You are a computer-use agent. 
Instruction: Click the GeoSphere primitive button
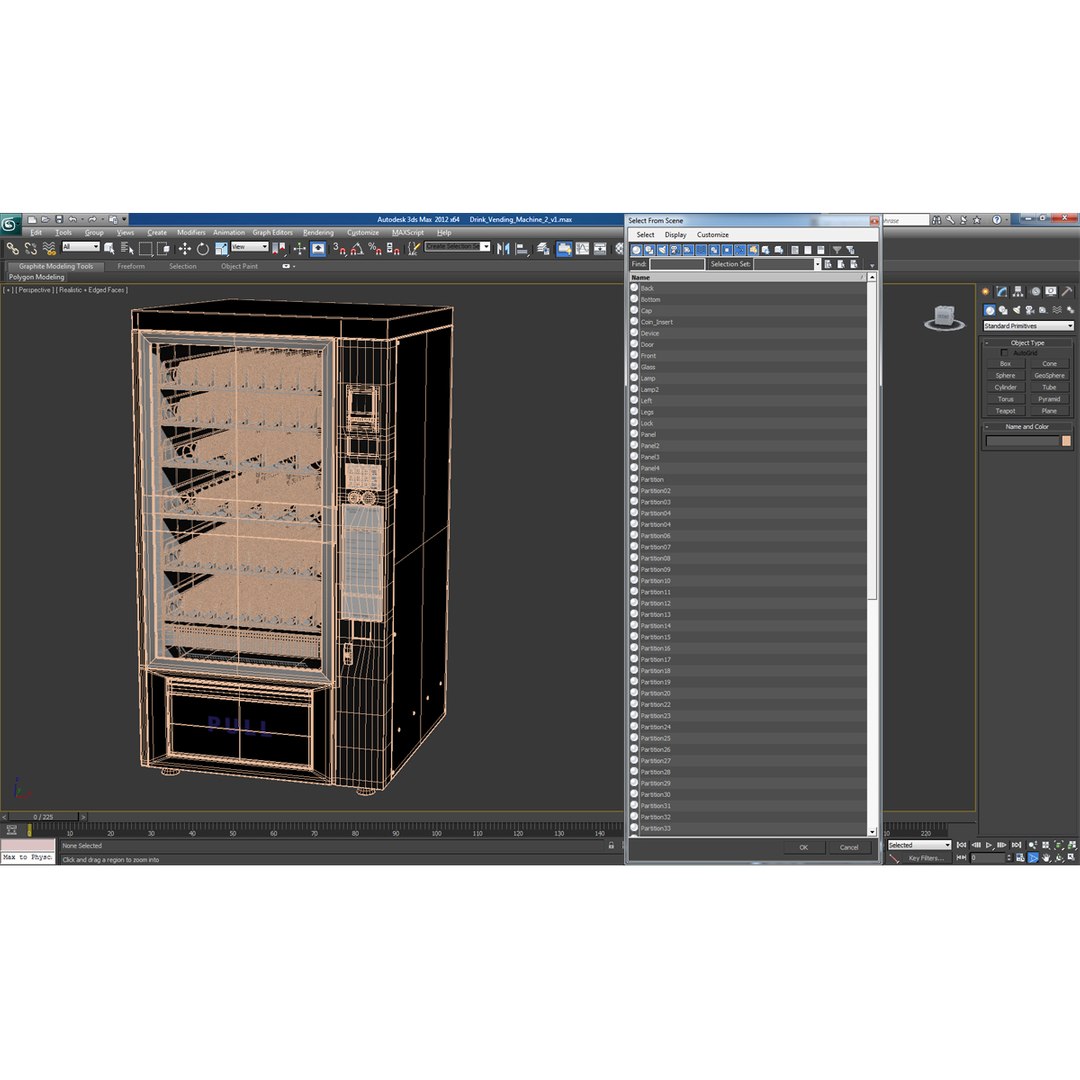pyautogui.click(x=1049, y=376)
